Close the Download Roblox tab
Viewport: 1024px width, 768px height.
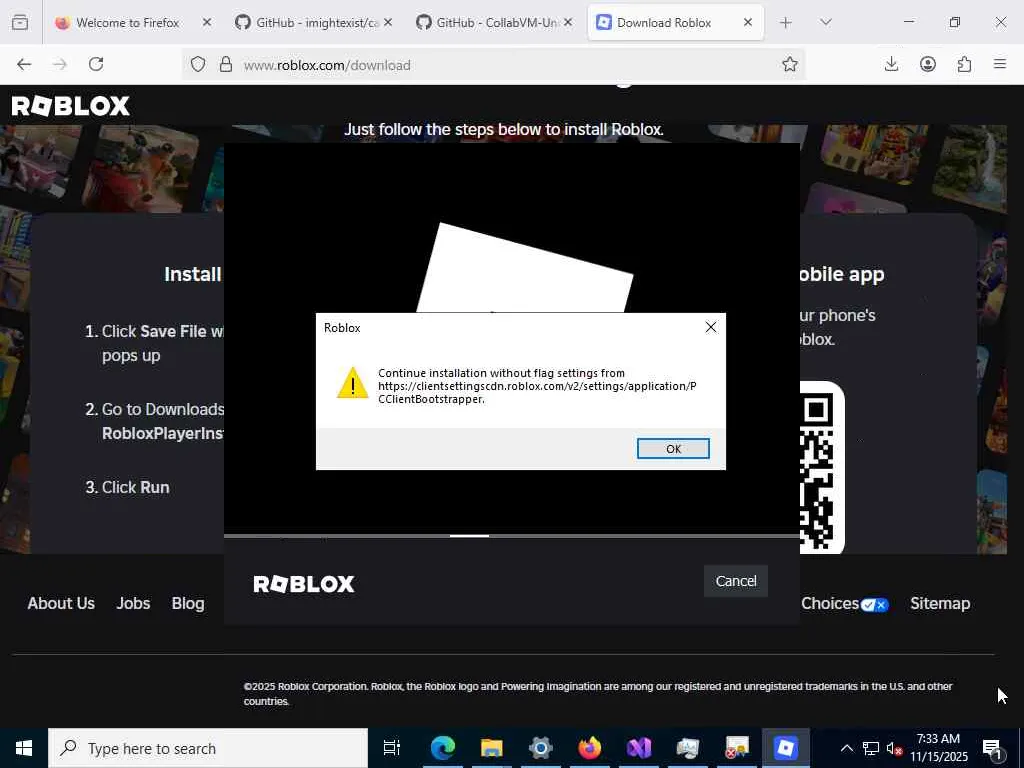(x=748, y=23)
